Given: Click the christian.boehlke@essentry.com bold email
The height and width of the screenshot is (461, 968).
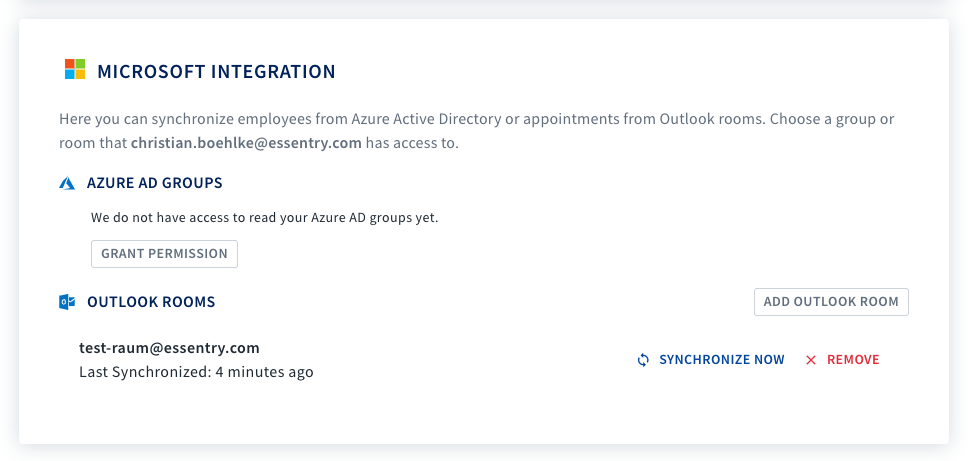Looking at the screenshot, I should coord(246,143).
